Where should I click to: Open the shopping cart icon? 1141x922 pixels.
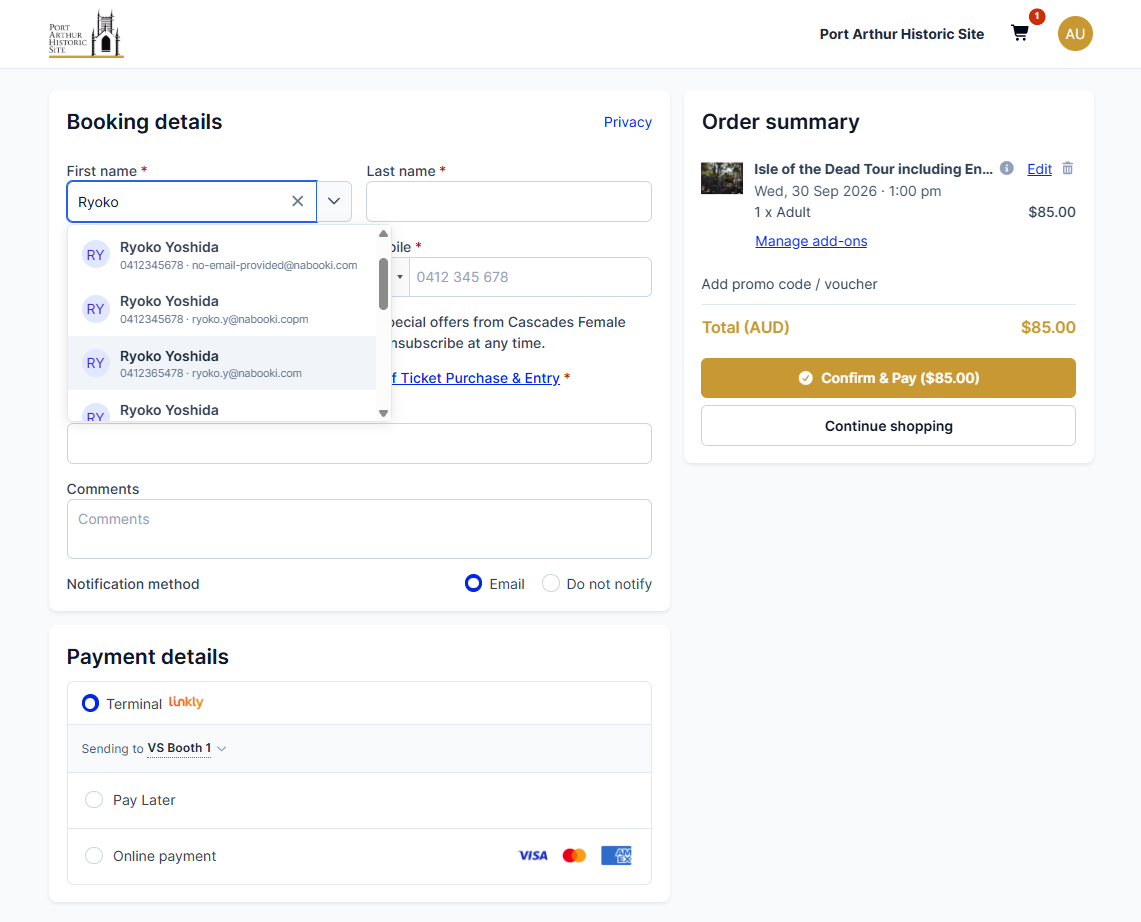coord(1019,33)
